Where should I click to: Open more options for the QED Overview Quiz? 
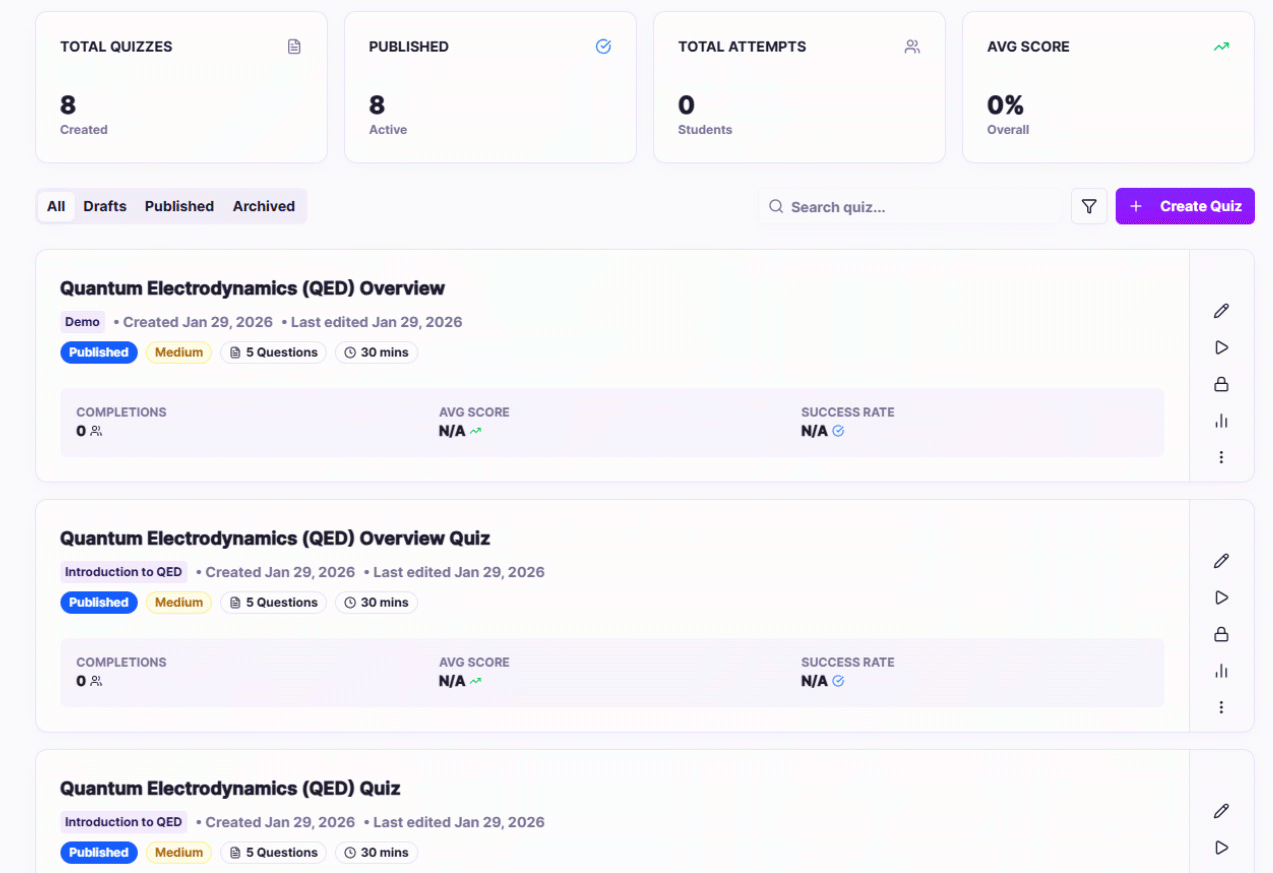1220,706
